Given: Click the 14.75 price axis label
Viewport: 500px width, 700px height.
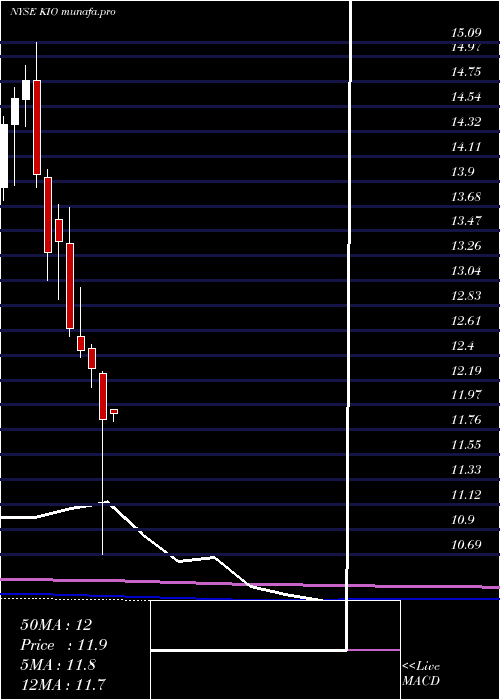Looking at the screenshot, I should point(466,72).
